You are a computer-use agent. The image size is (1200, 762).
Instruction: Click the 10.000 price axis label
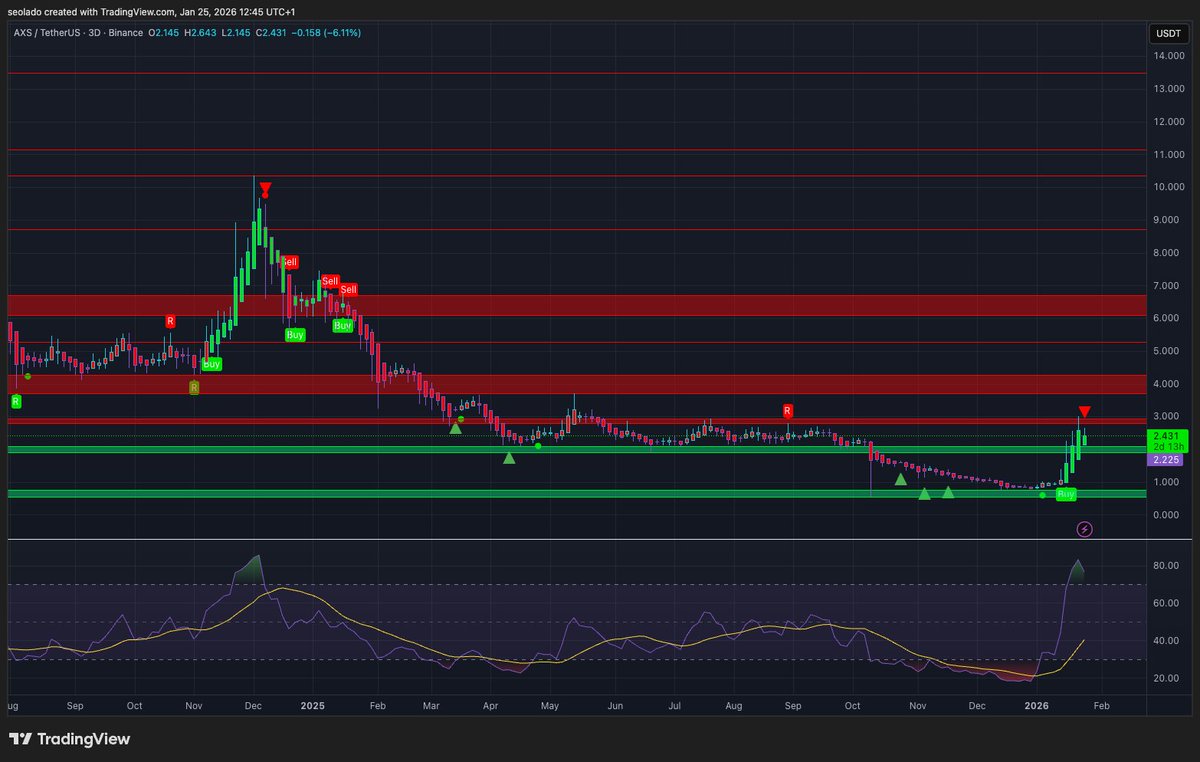(x=1168, y=187)
